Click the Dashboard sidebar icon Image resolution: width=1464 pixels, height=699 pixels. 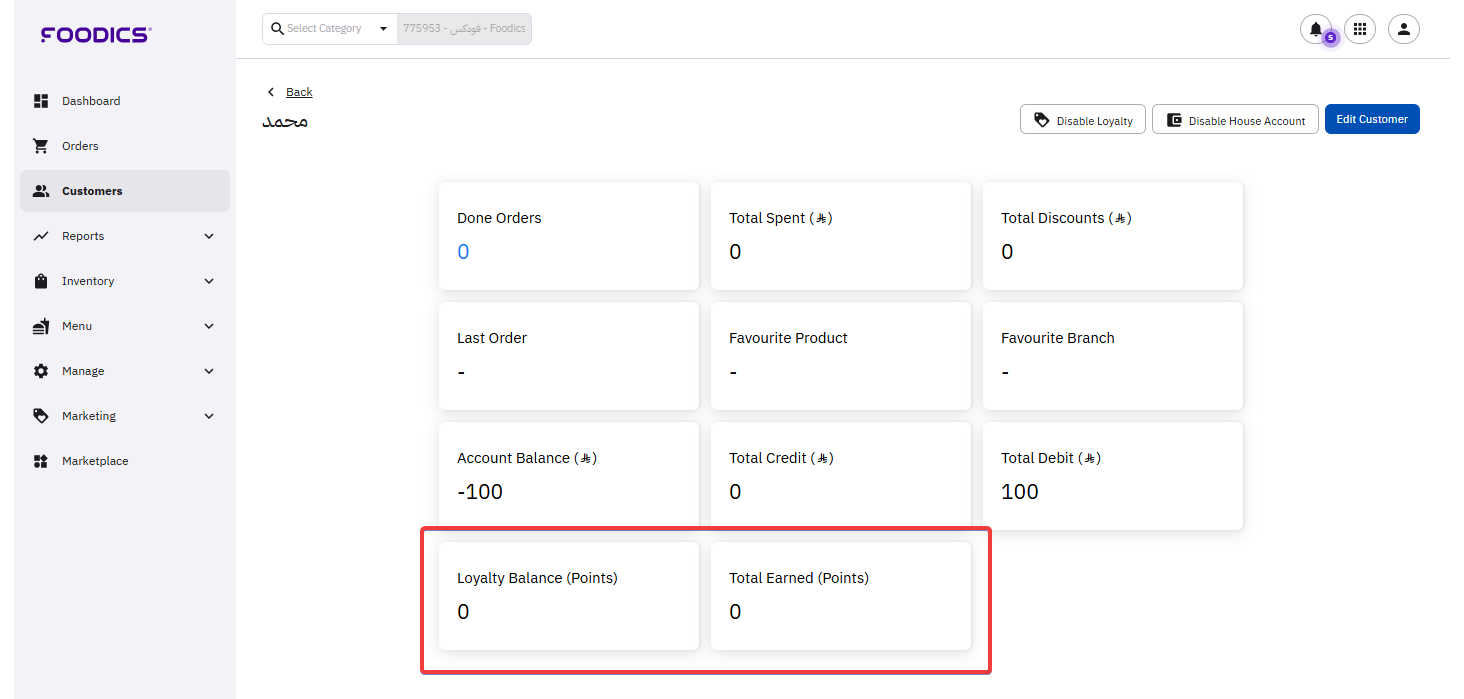point(41,101)
